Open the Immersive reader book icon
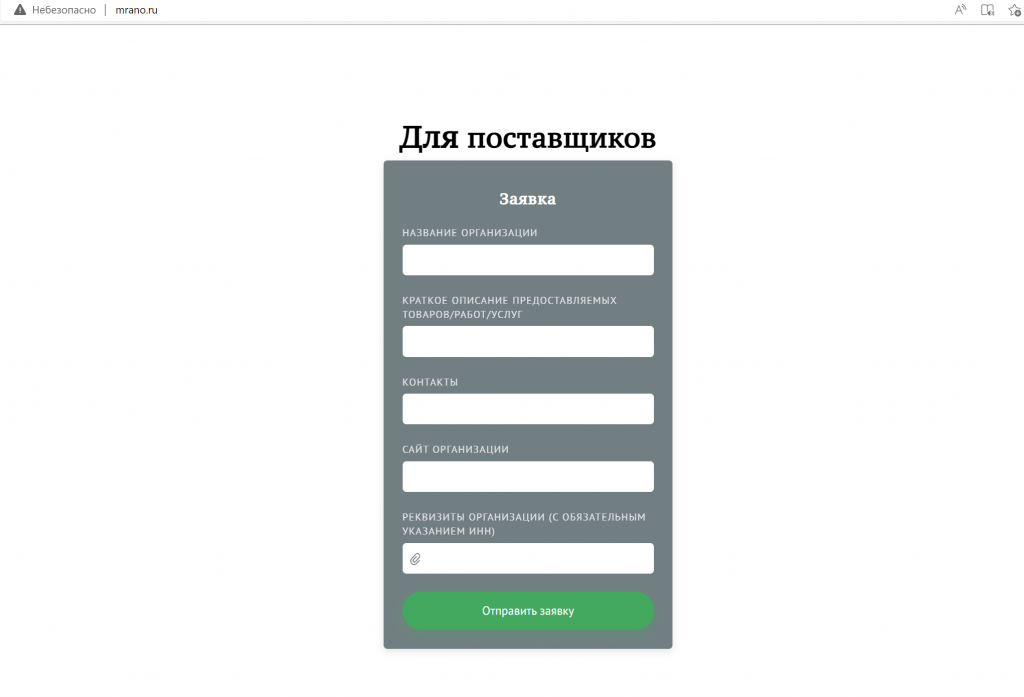The height and width of the screenshot is (697, 1024). [987, 10]
